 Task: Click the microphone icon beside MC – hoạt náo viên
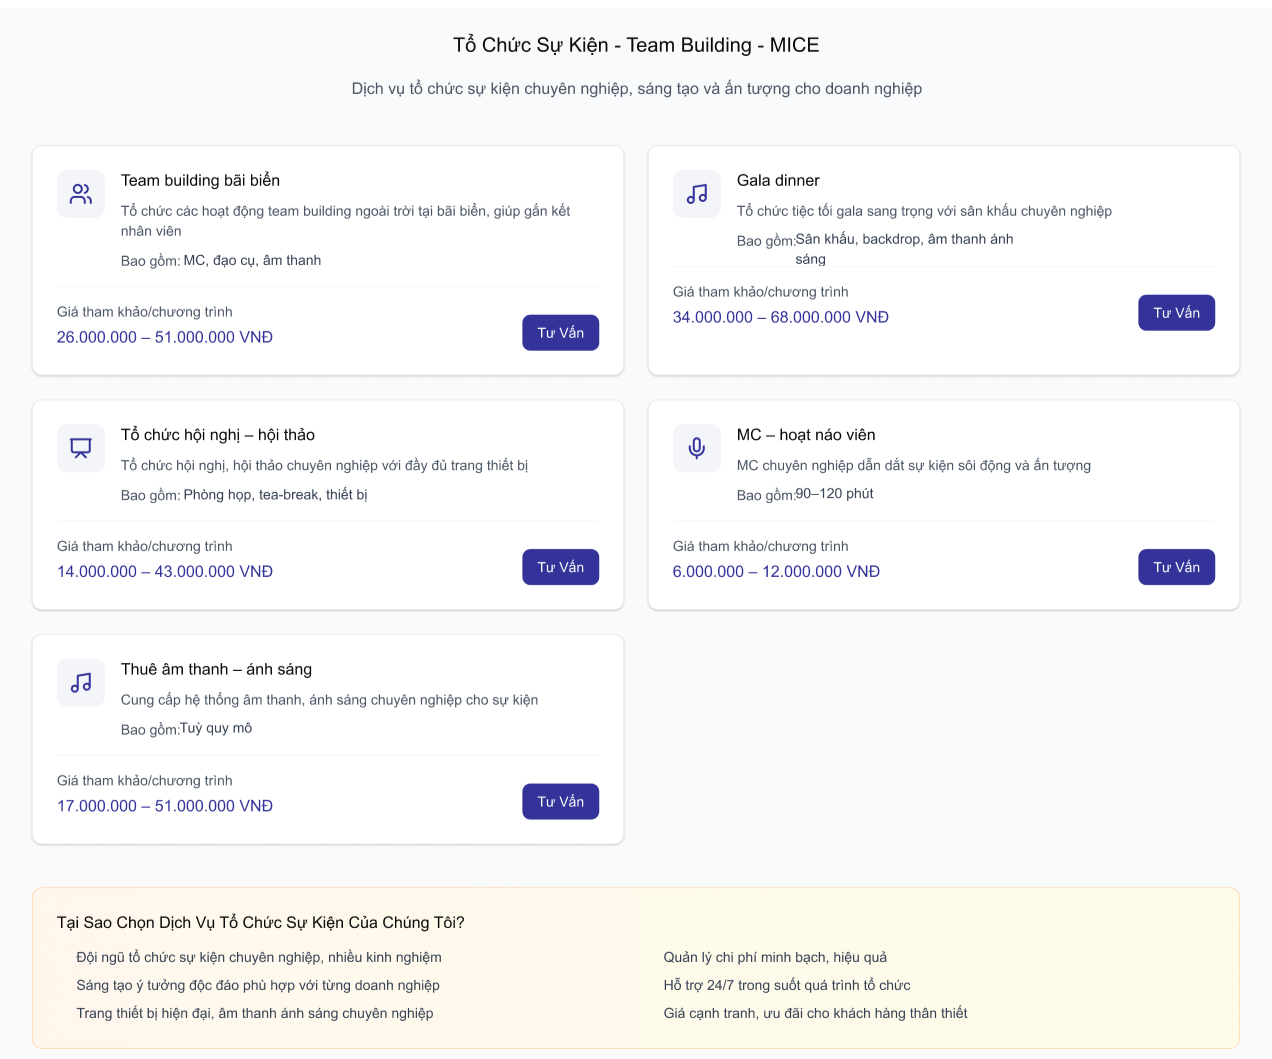tap(697, 448)
